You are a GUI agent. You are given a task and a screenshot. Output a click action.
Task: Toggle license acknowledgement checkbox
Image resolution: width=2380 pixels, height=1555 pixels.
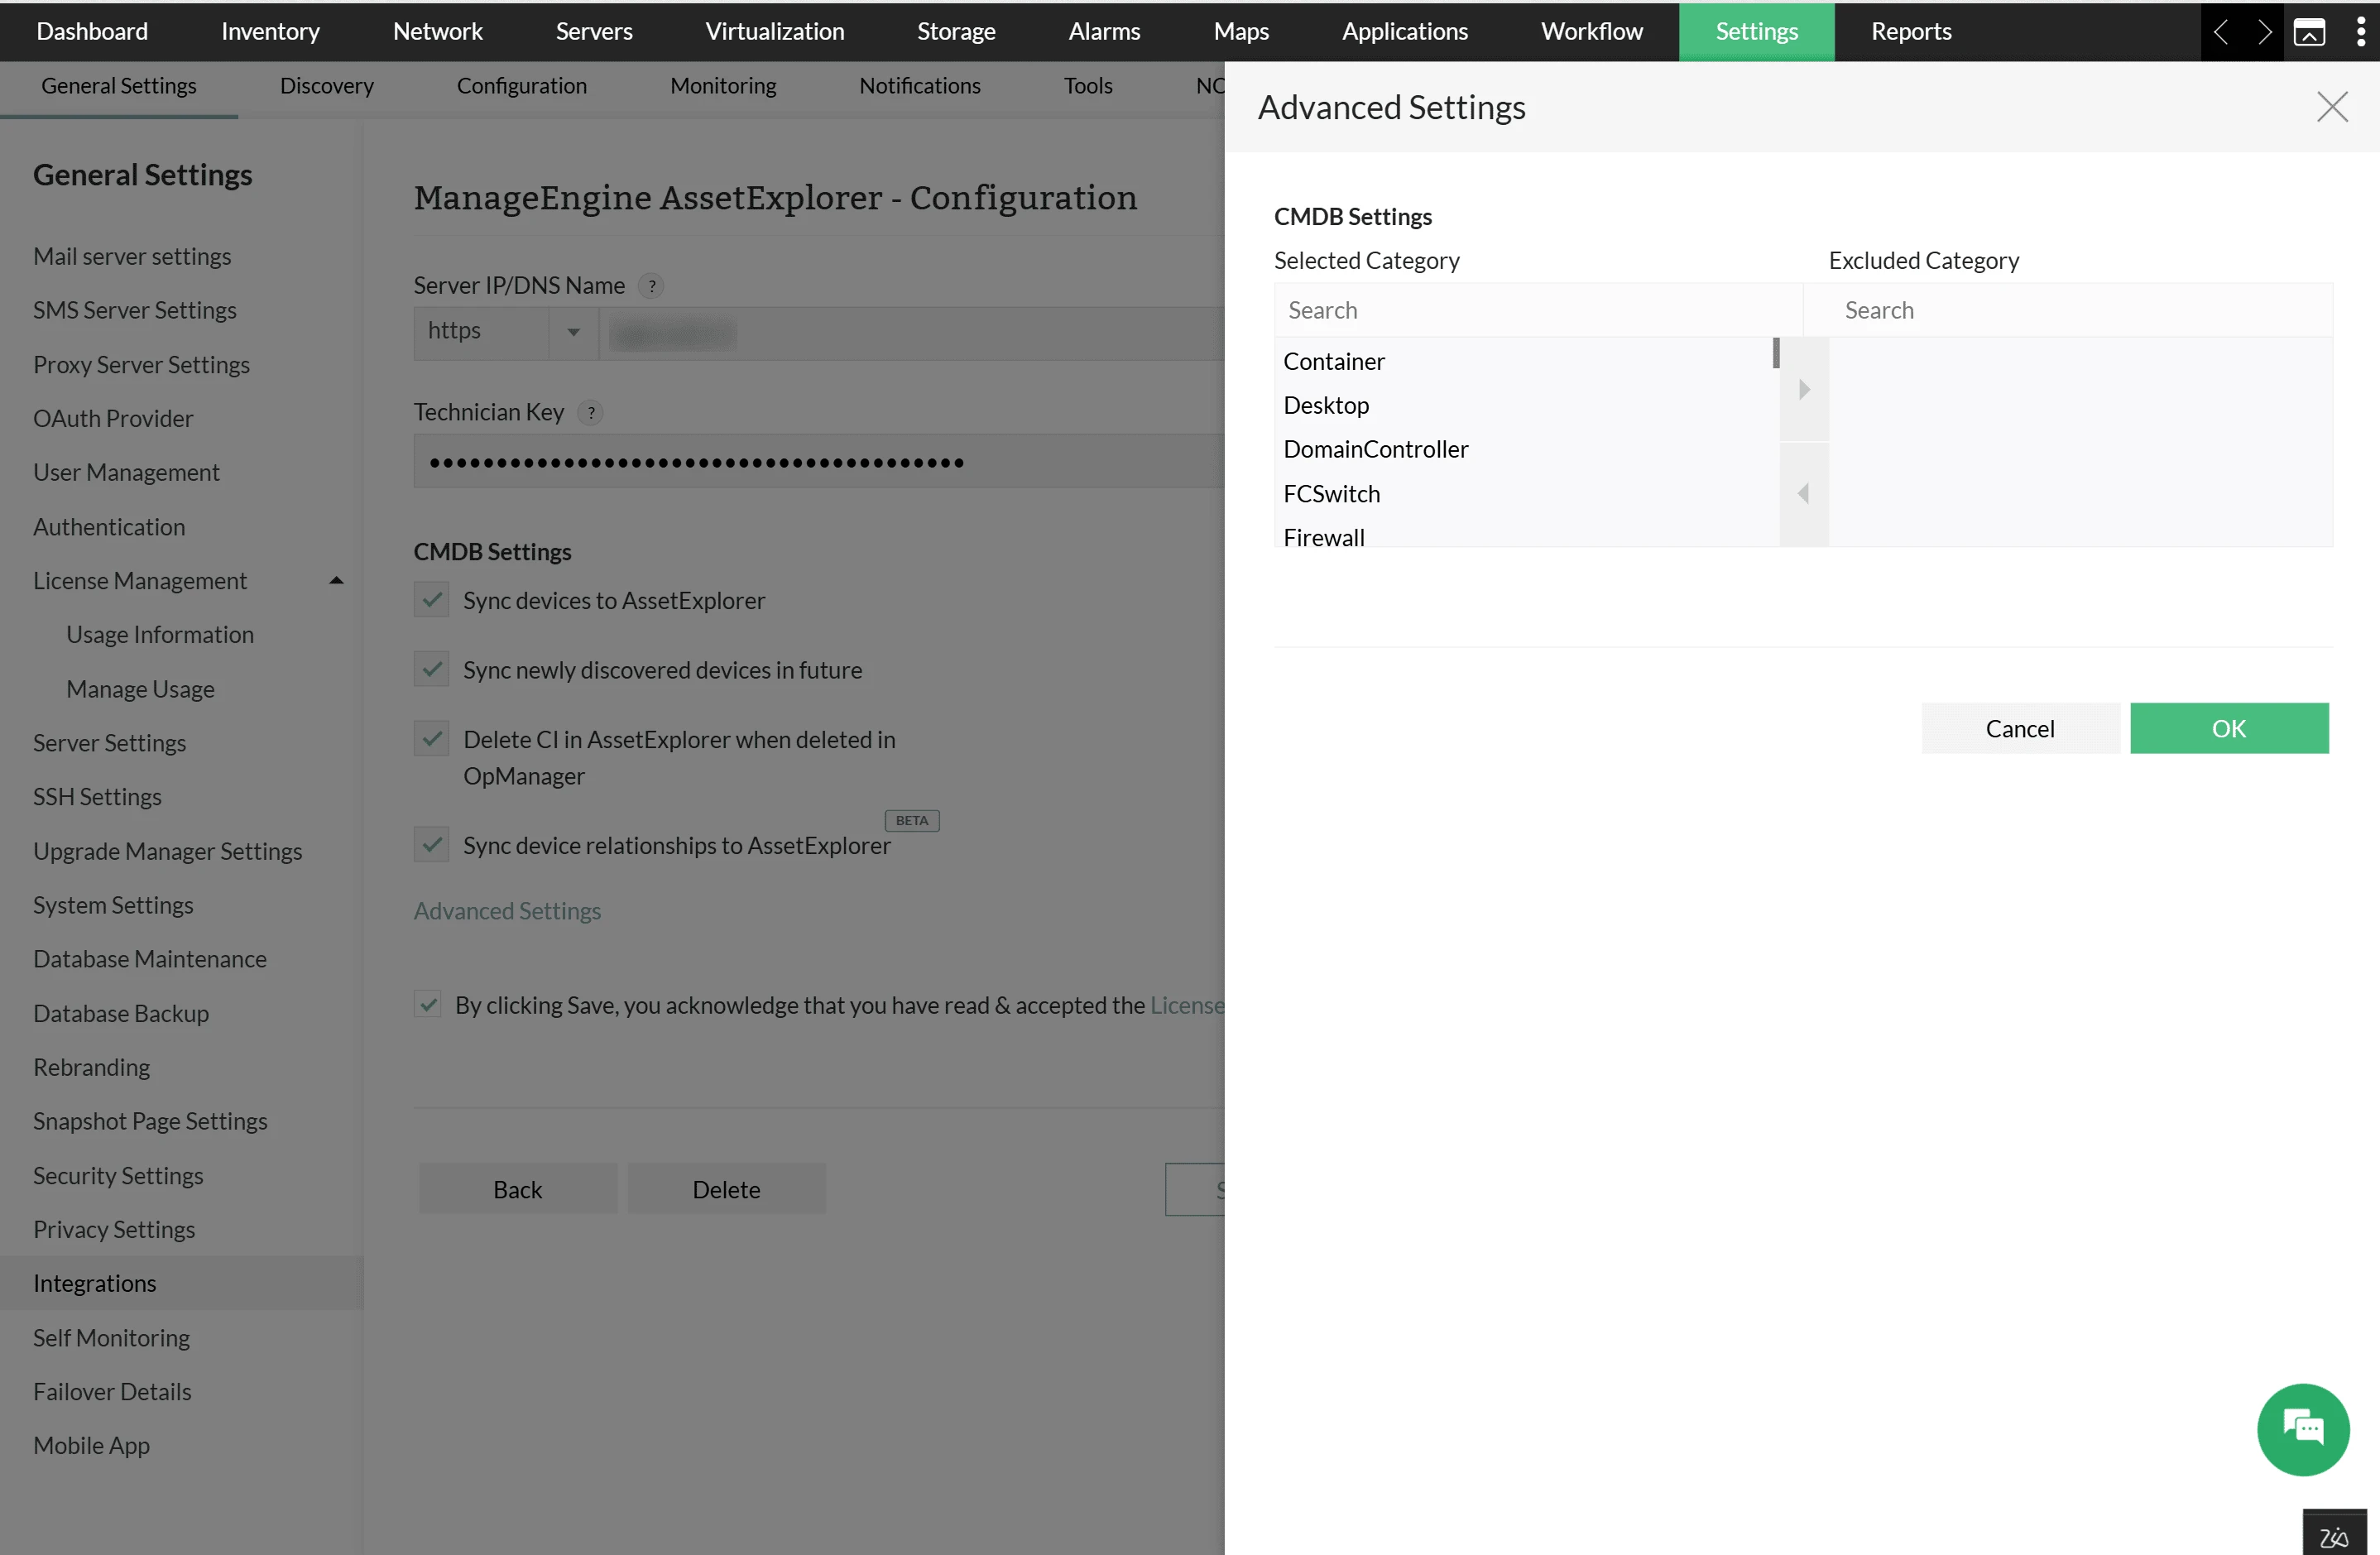click(428, 1004)
